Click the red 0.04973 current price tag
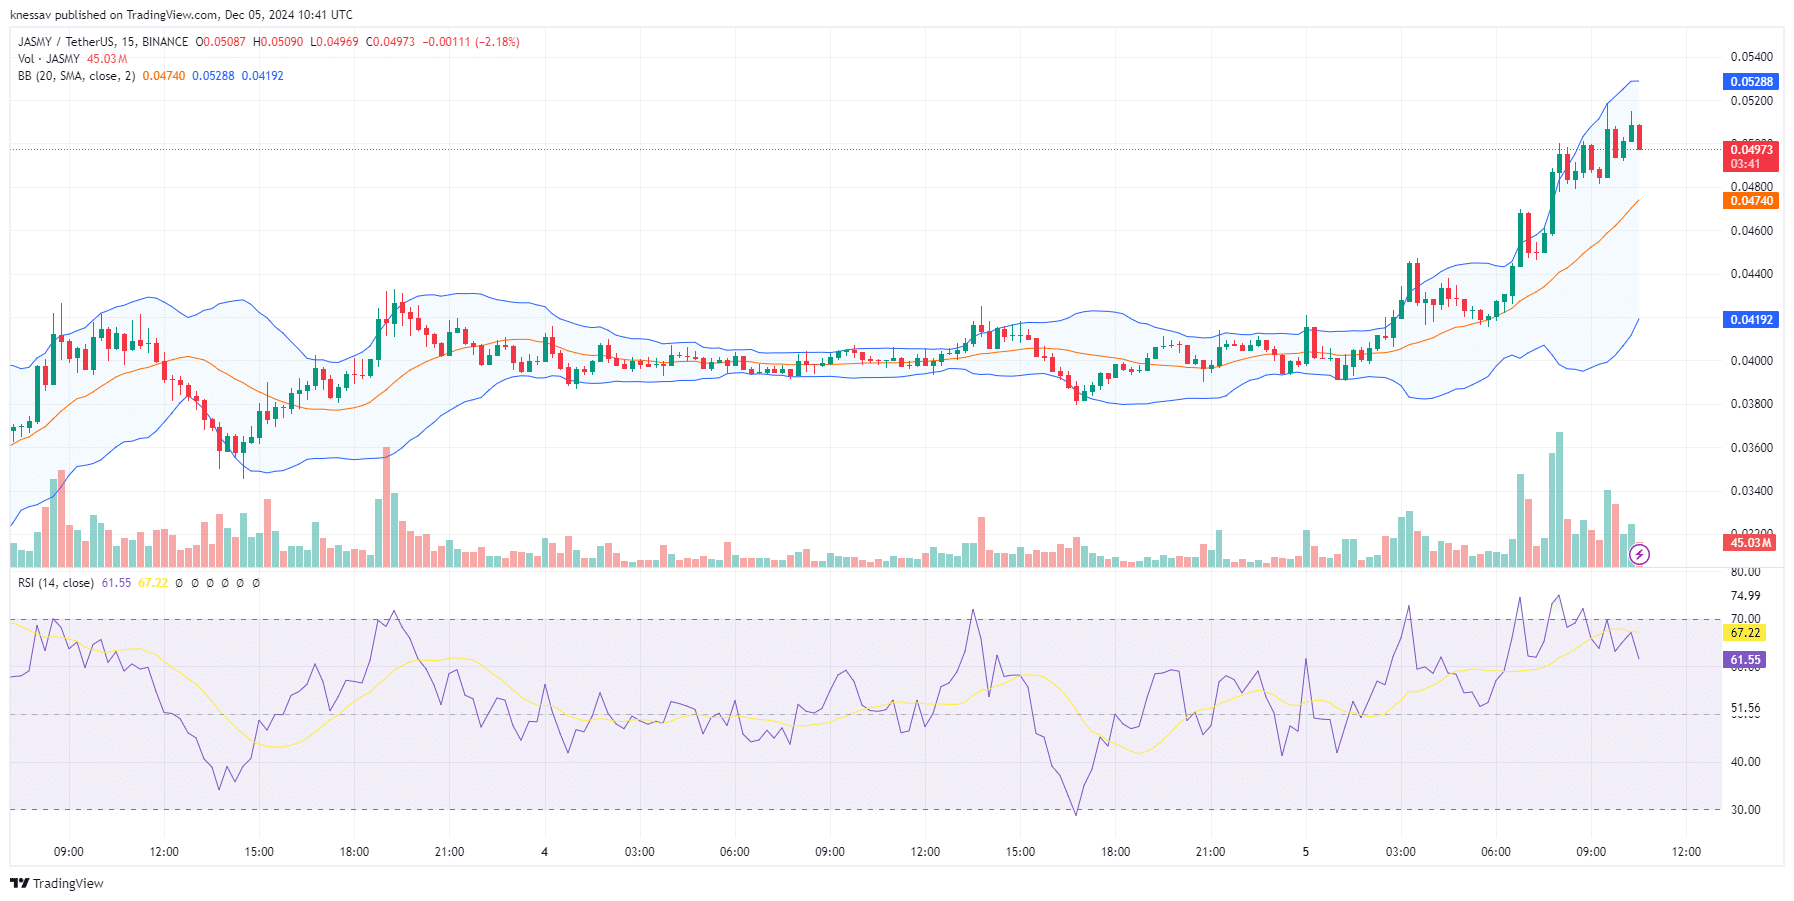 [1751, 150]
